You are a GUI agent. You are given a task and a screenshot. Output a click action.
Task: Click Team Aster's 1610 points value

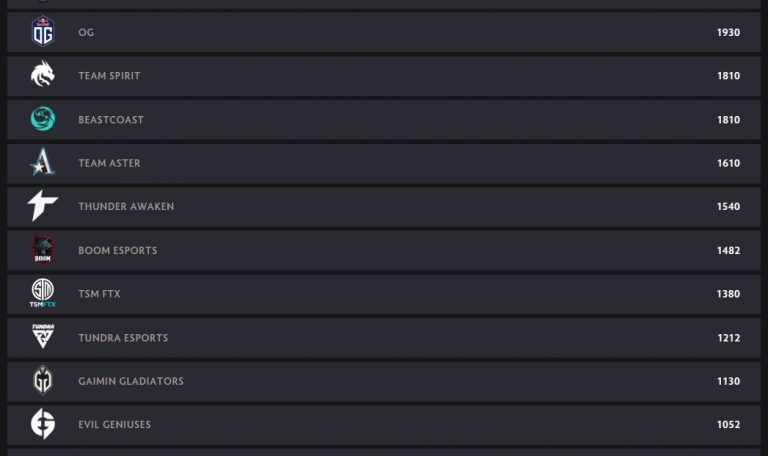tap(728, 163)
